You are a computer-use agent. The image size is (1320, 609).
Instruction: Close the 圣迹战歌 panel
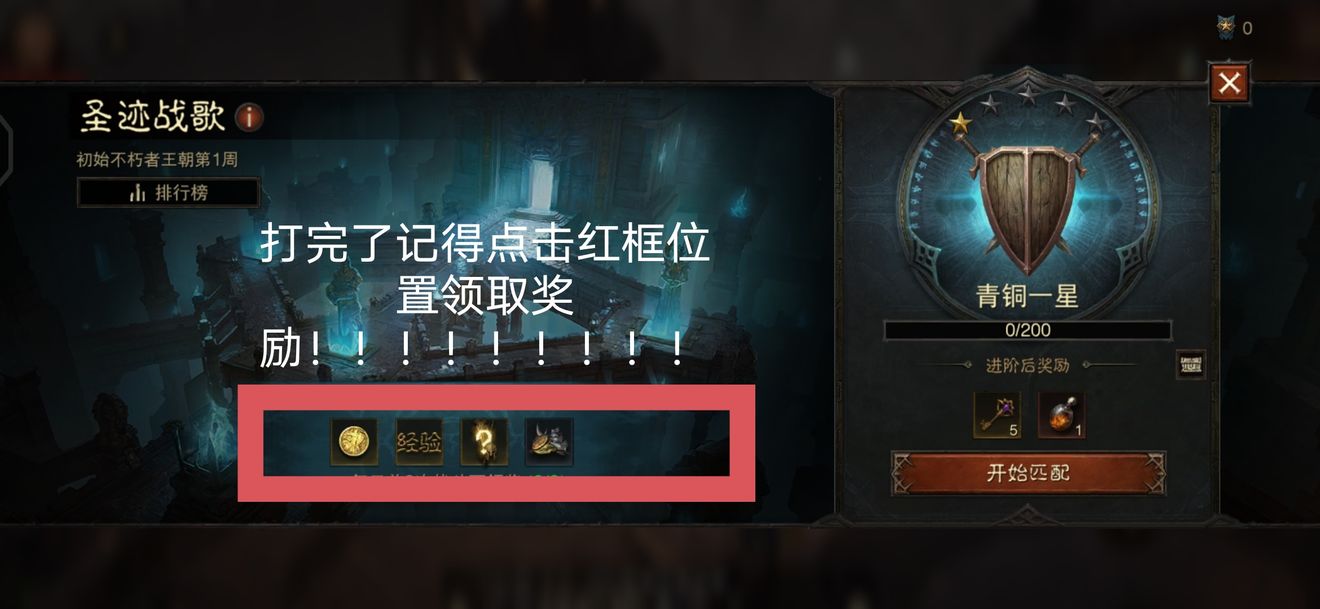(1229, 83)
